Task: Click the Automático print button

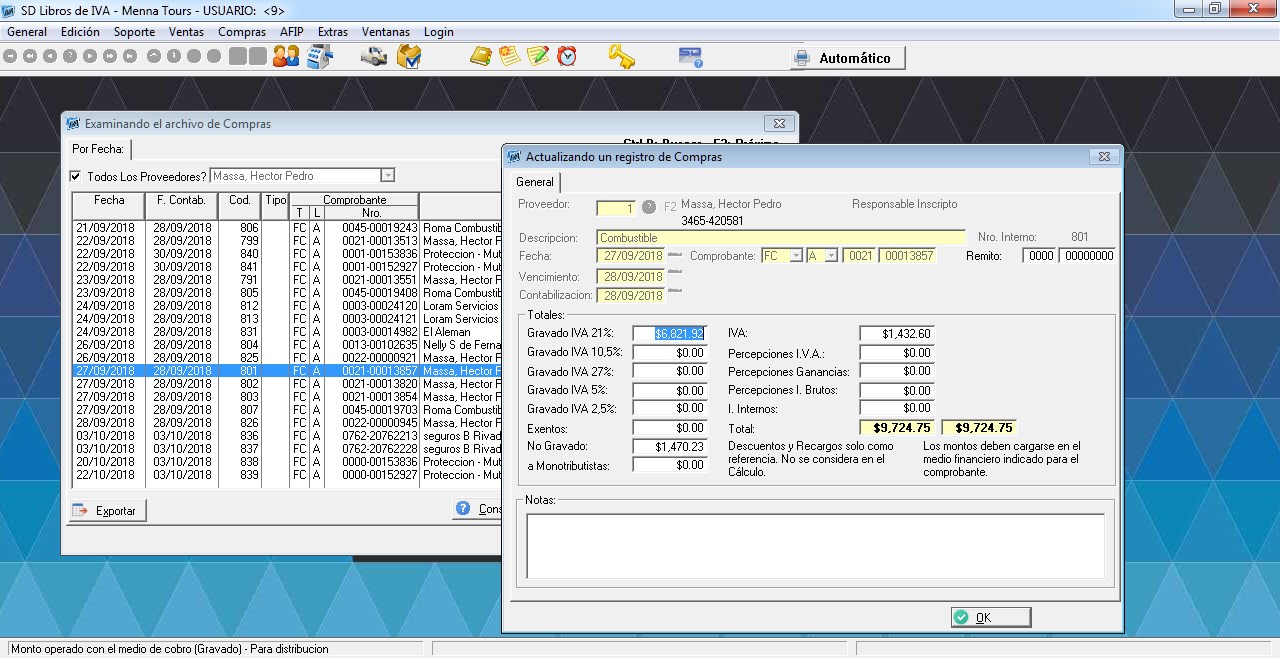Action: tap(847, 58)
